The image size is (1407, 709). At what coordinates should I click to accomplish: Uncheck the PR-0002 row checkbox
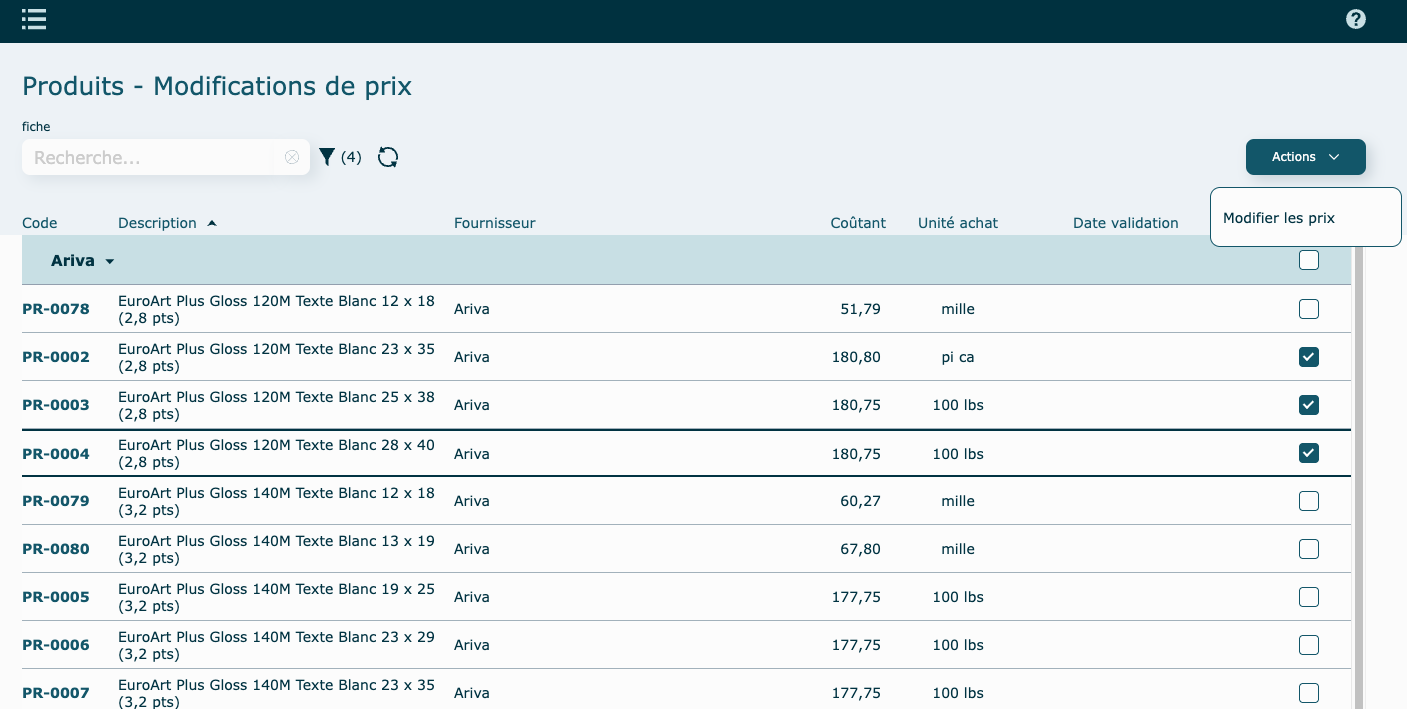[x=1308, y=357]
